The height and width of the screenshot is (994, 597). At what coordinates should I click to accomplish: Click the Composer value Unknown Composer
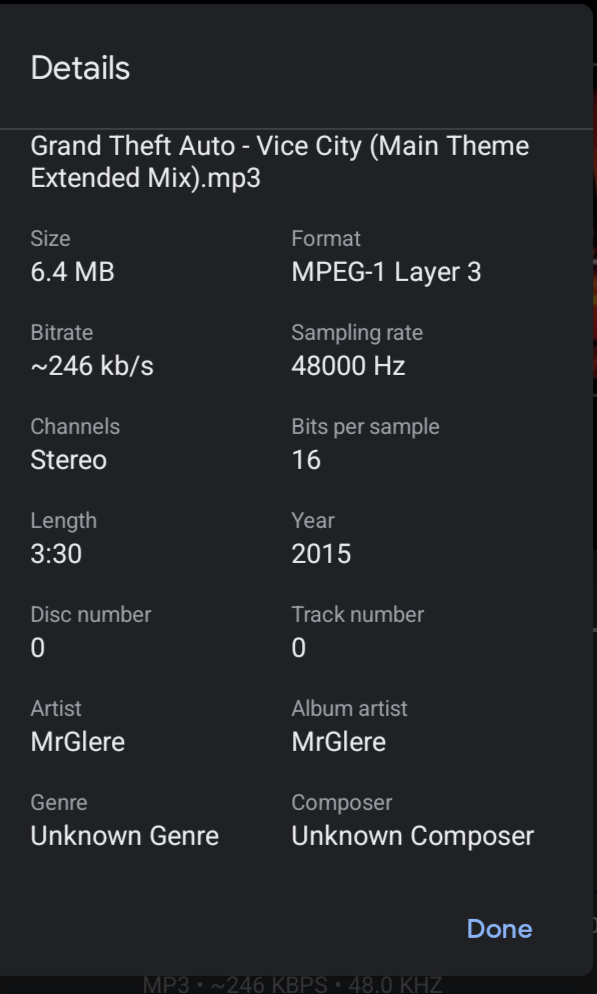click(x=414, y=835)
